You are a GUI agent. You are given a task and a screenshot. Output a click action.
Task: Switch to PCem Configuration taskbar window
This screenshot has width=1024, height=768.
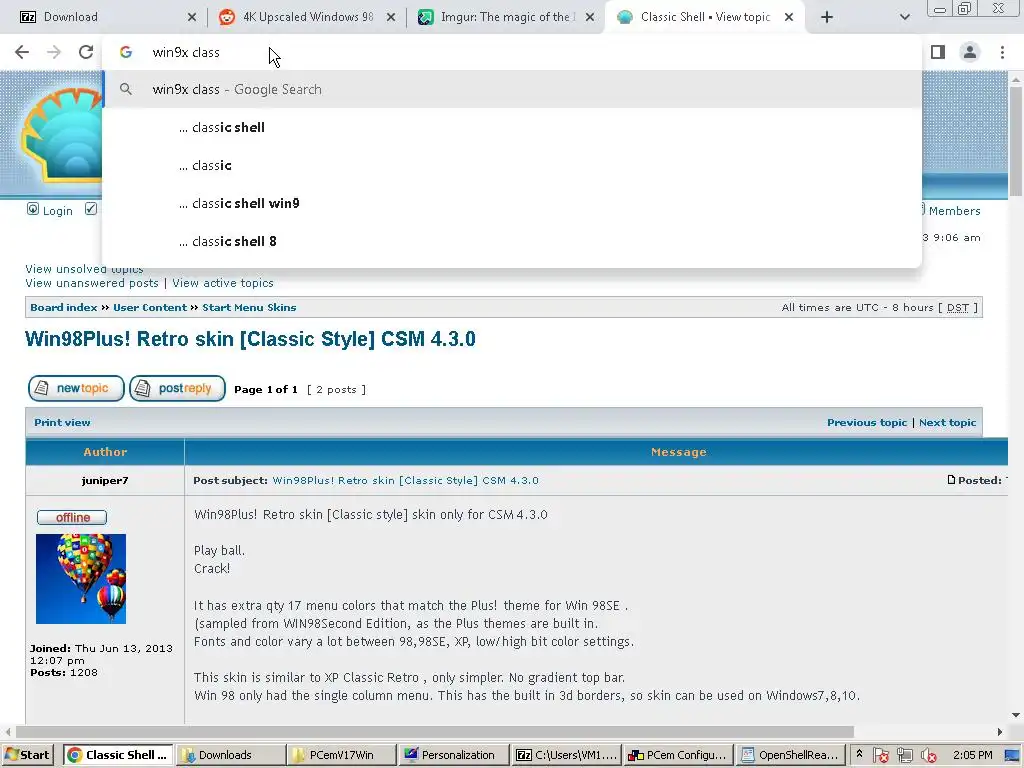[x=677, y=755]
